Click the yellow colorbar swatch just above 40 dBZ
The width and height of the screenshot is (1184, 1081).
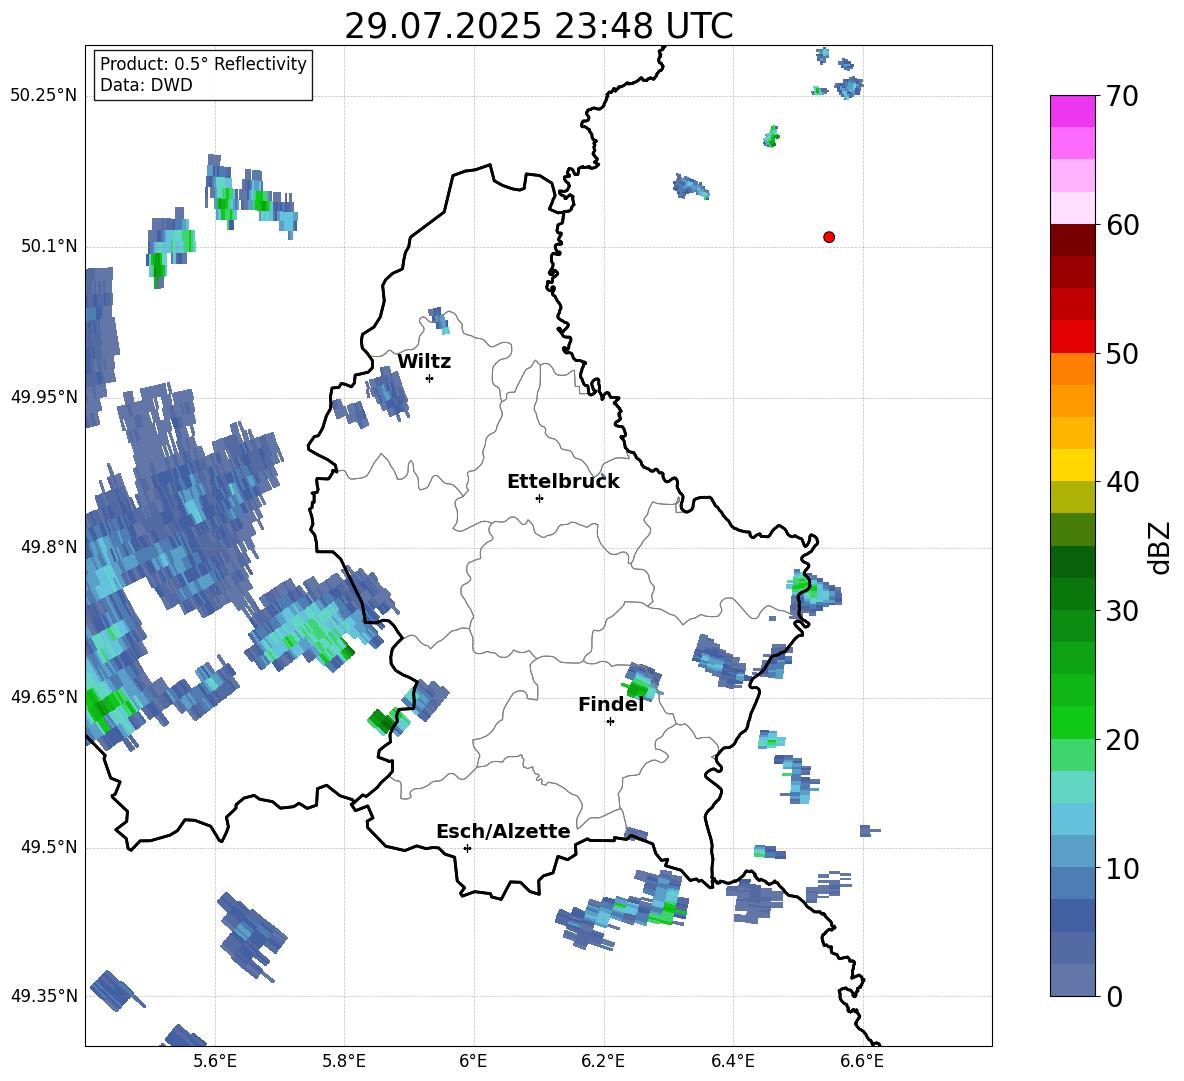pos(1072,465)
